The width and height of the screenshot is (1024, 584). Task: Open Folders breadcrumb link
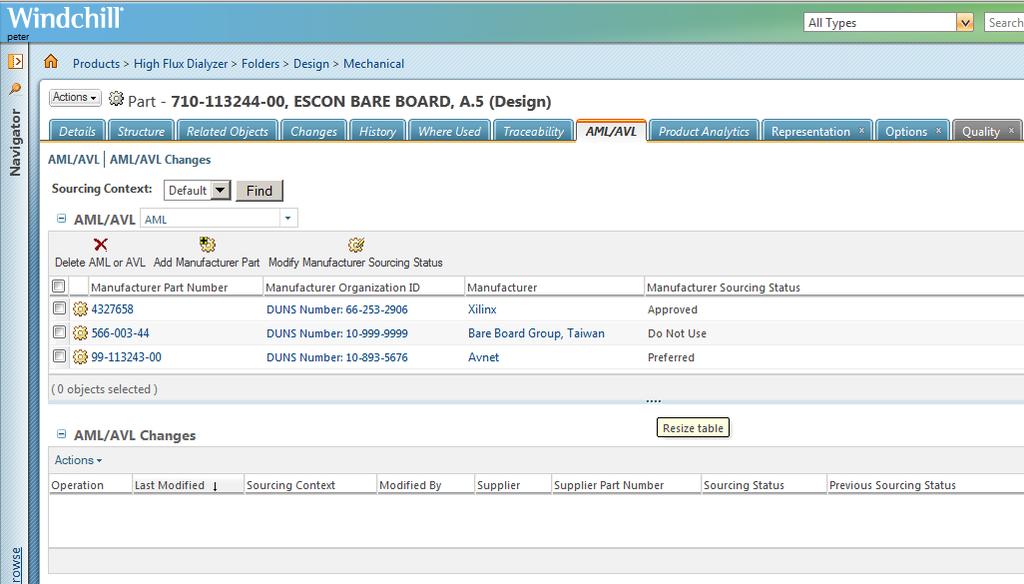pos(261,63)
